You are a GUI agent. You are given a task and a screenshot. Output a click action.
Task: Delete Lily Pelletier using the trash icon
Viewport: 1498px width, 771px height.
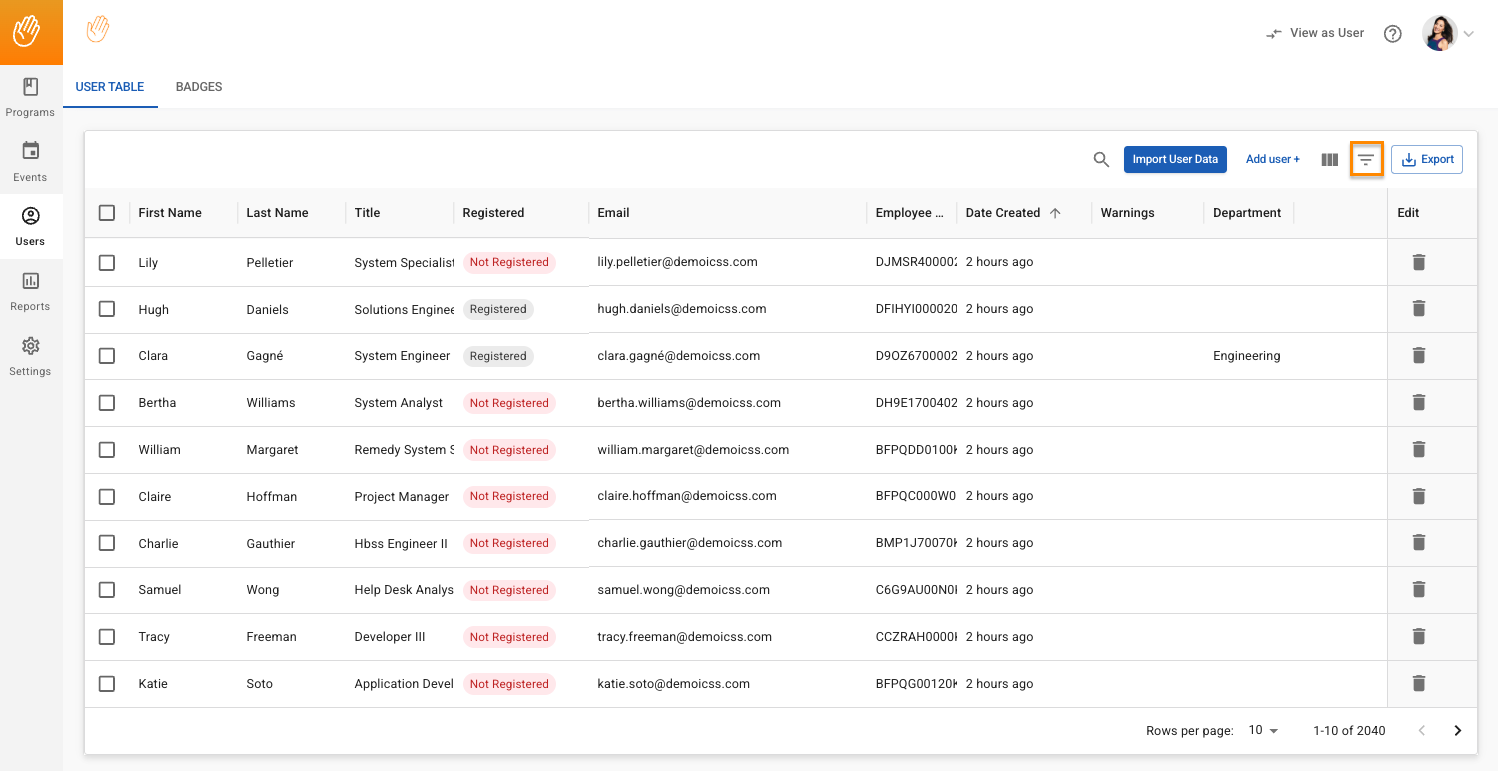1419,262
